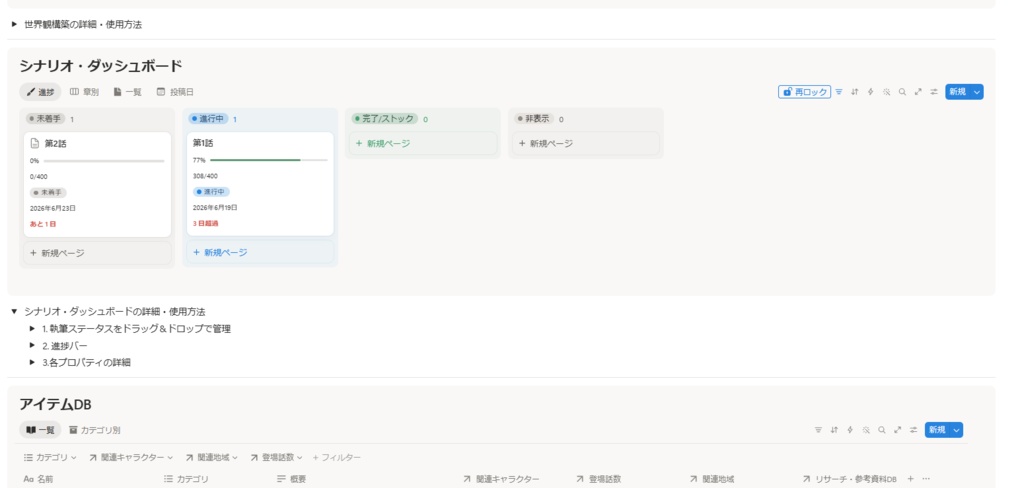Open sort icon in シナリオ・ダッシュボード toolbar
The width and height of the screenshot is (1024, 488).
pyautogui.click(x=855, y=92)
